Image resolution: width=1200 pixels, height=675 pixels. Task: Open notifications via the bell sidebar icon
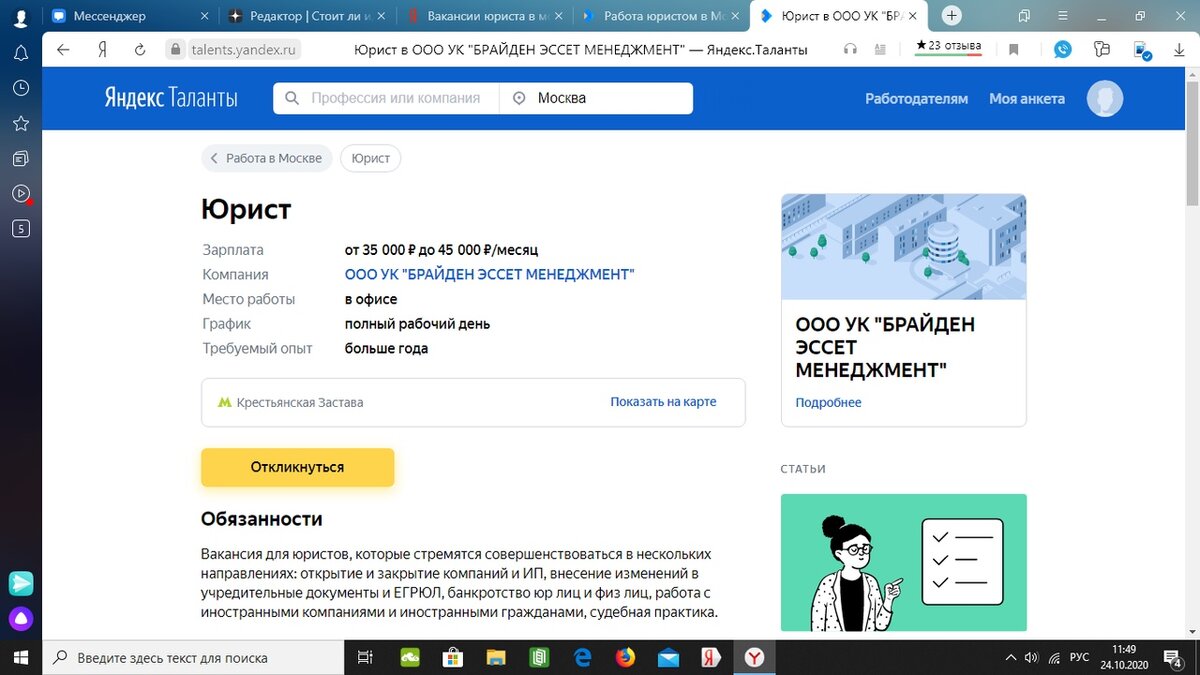(x=21, y=52)
